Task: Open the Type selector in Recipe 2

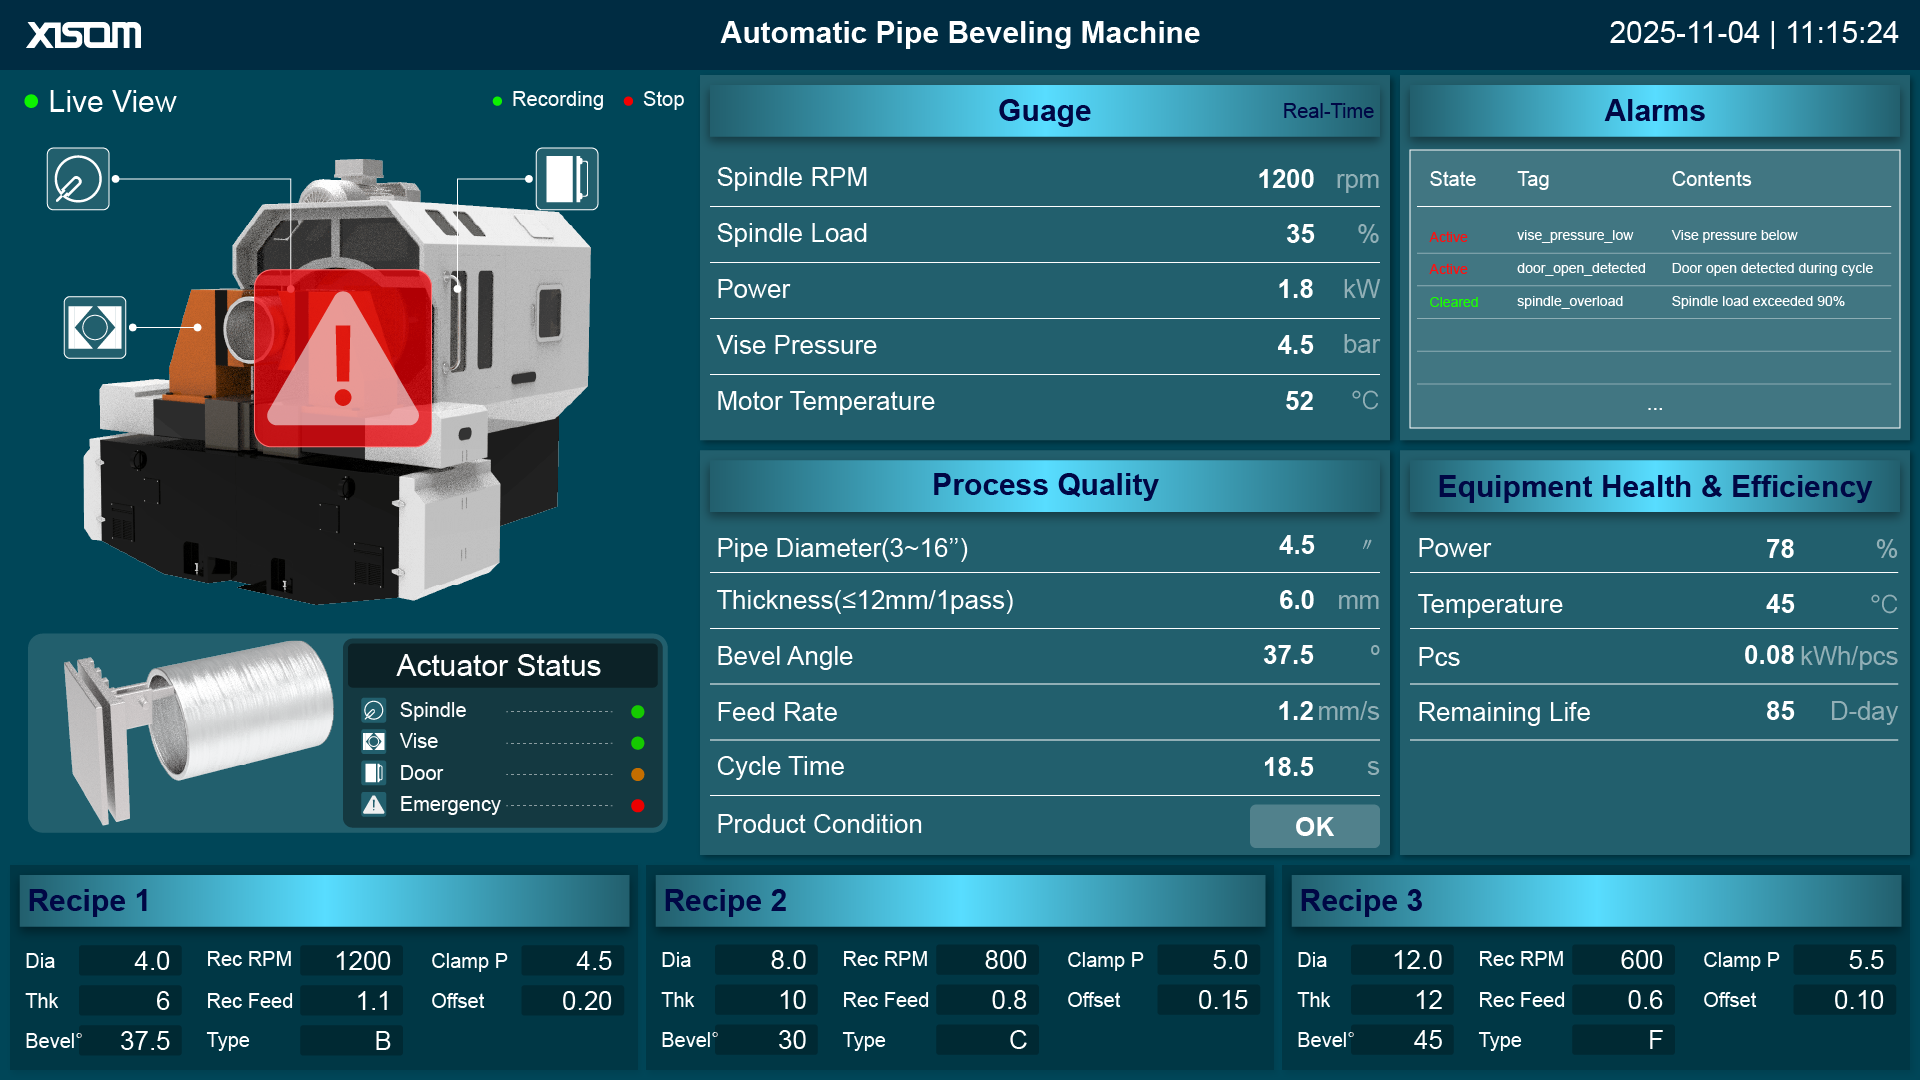Action: (987, 1040)
